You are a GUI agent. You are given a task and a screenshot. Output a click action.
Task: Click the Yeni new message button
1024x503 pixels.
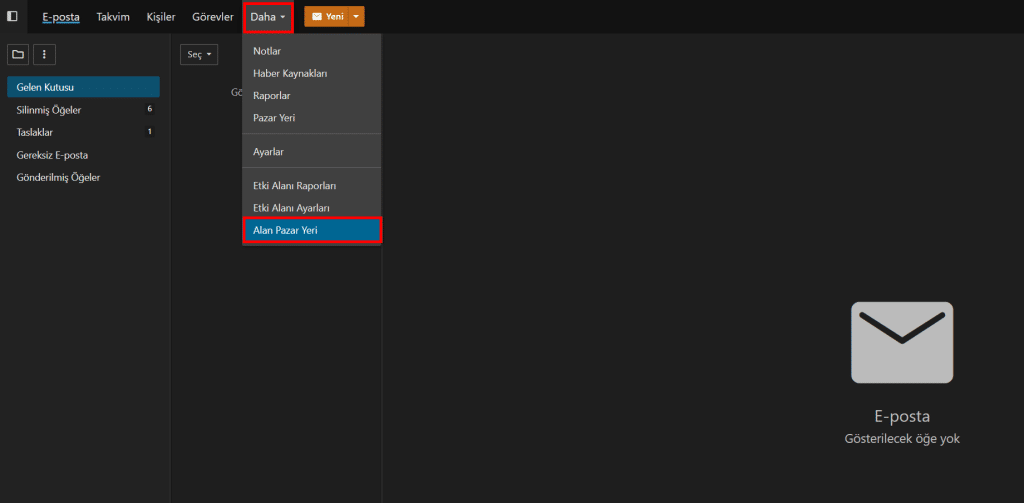pos(326,17)
